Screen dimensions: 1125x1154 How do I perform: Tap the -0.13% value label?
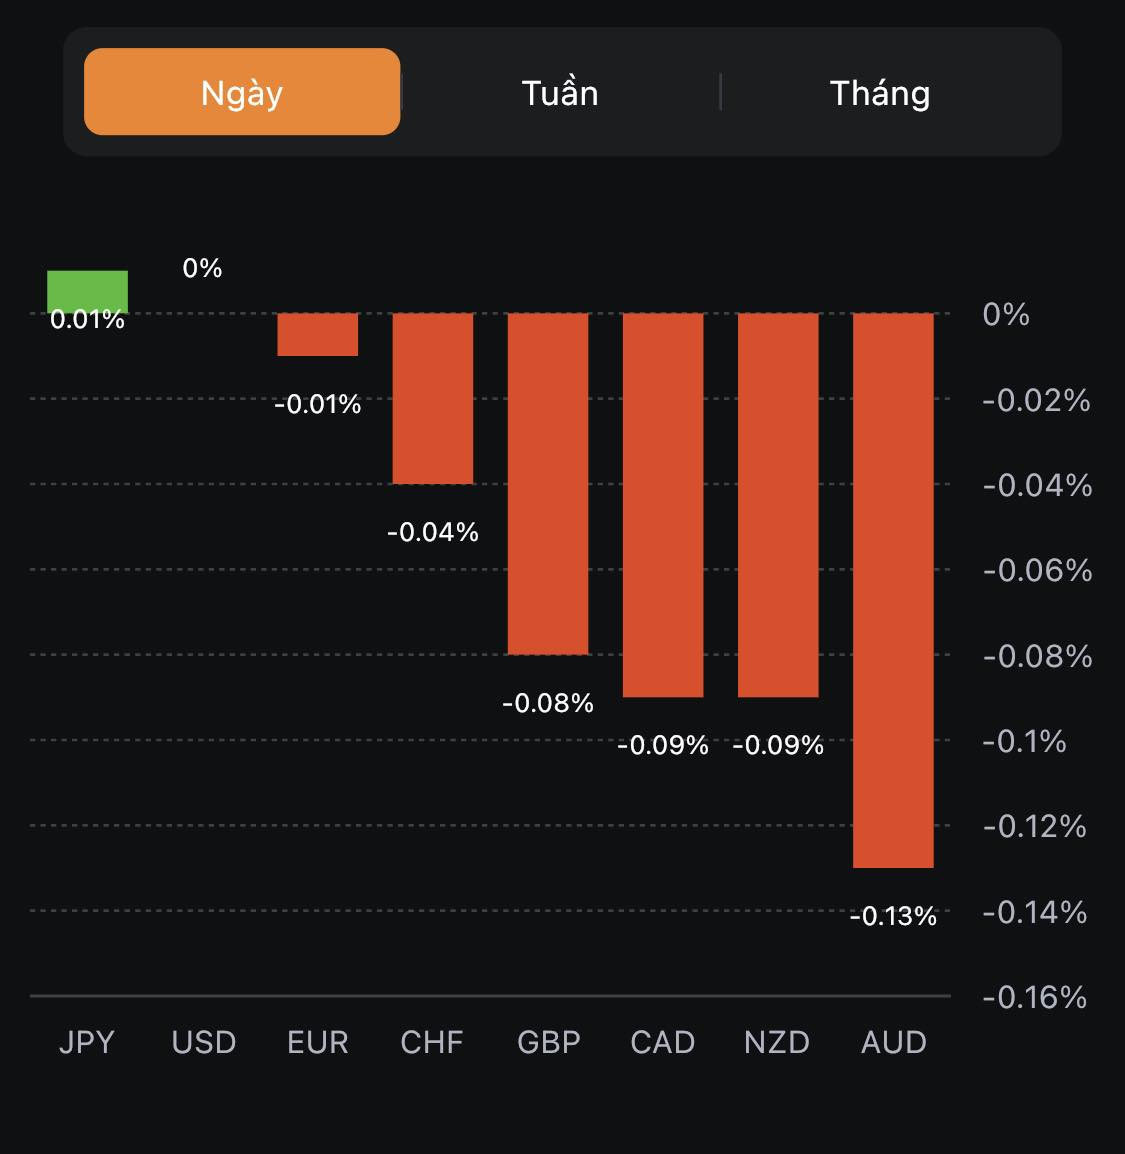pos(893,916)
